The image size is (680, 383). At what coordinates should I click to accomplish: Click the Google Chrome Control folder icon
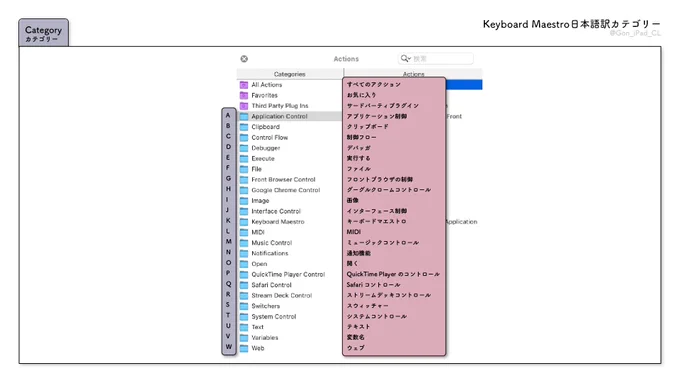tap(244, 190)
